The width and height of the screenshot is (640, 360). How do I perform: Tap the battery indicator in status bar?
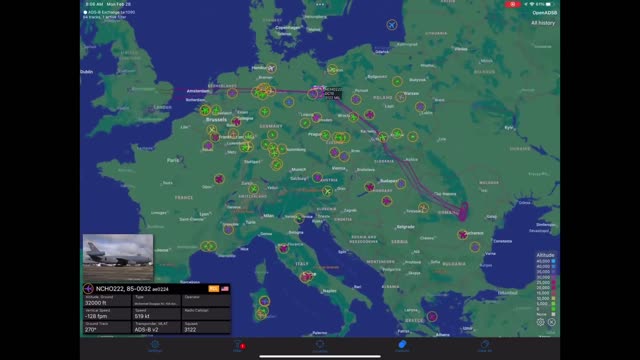coord(549,4)
